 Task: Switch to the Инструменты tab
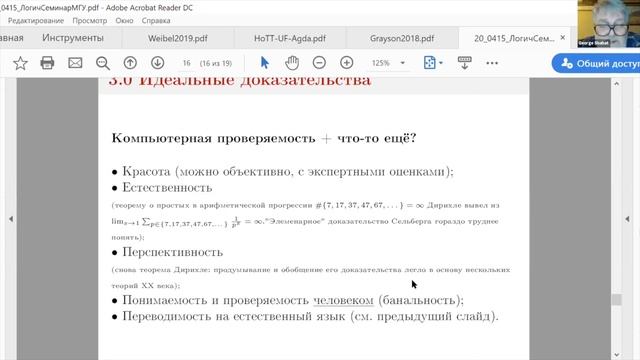click(73, 38)
